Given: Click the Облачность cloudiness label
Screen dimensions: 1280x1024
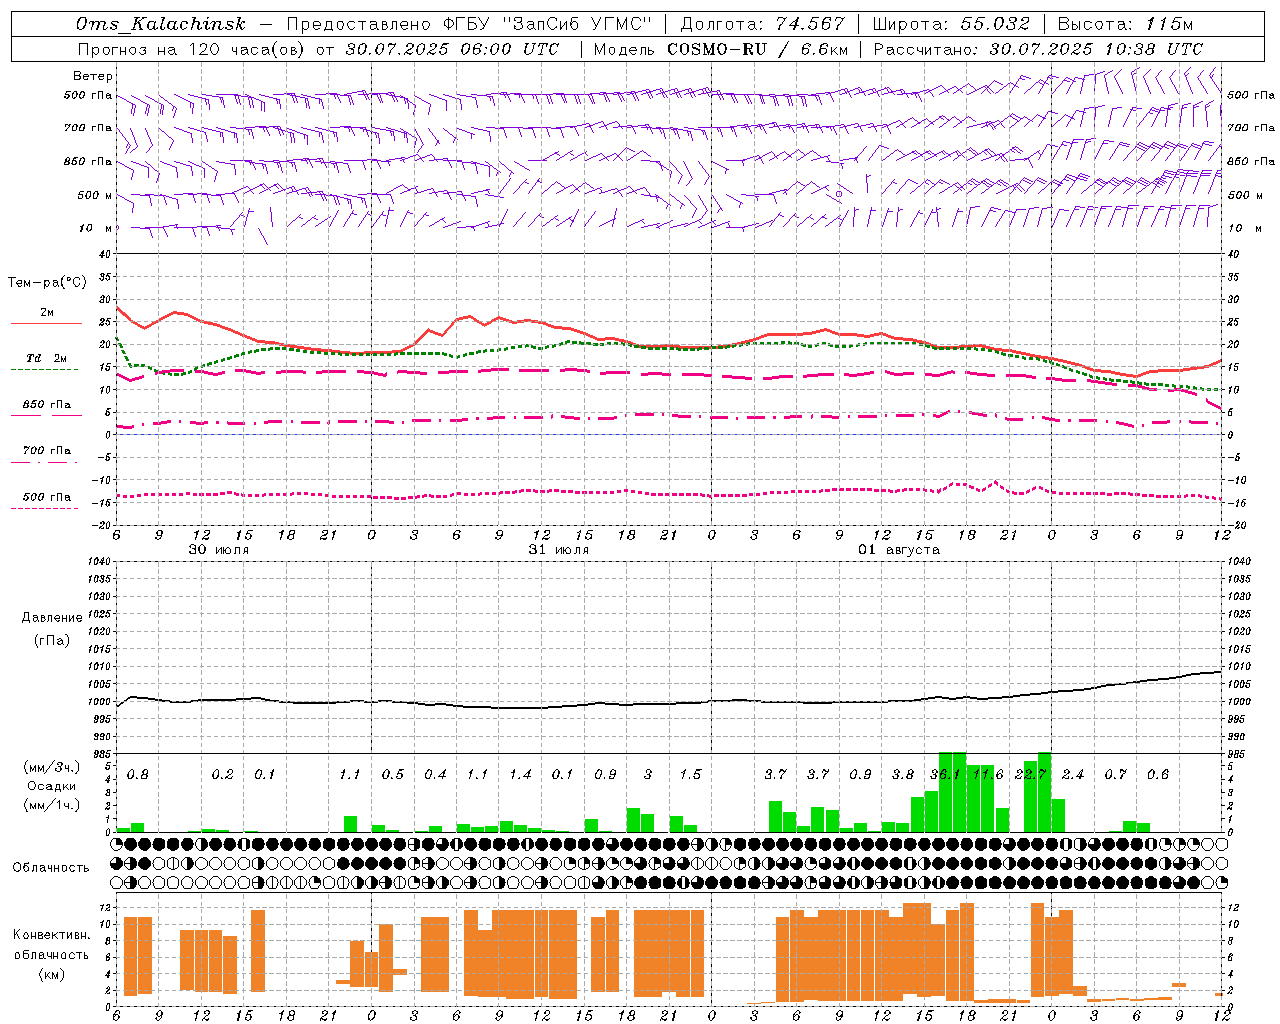Looking at the screenshot, I should point(51,867).
